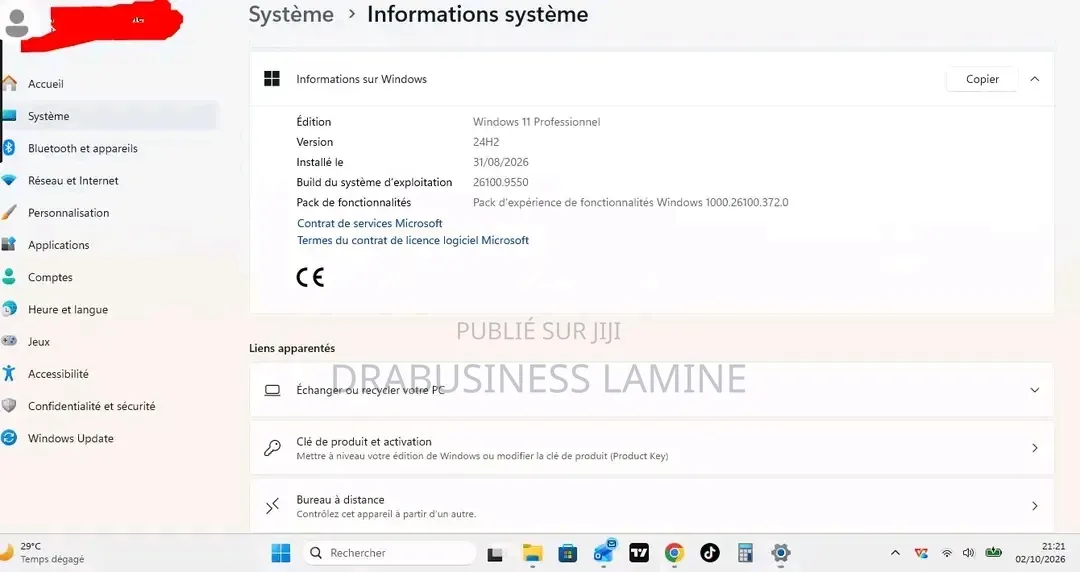
Task: Click the Bluetooth icon in sidebar
Action: point(9,147)
